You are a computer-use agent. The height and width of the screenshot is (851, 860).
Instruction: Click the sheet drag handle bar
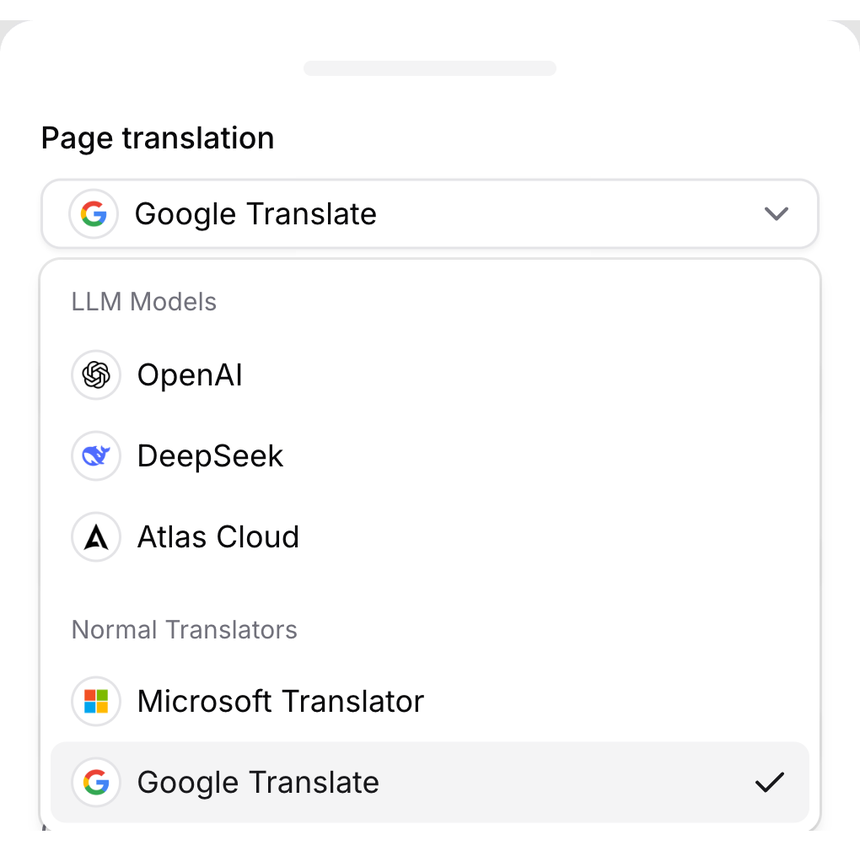pos(429,68)
